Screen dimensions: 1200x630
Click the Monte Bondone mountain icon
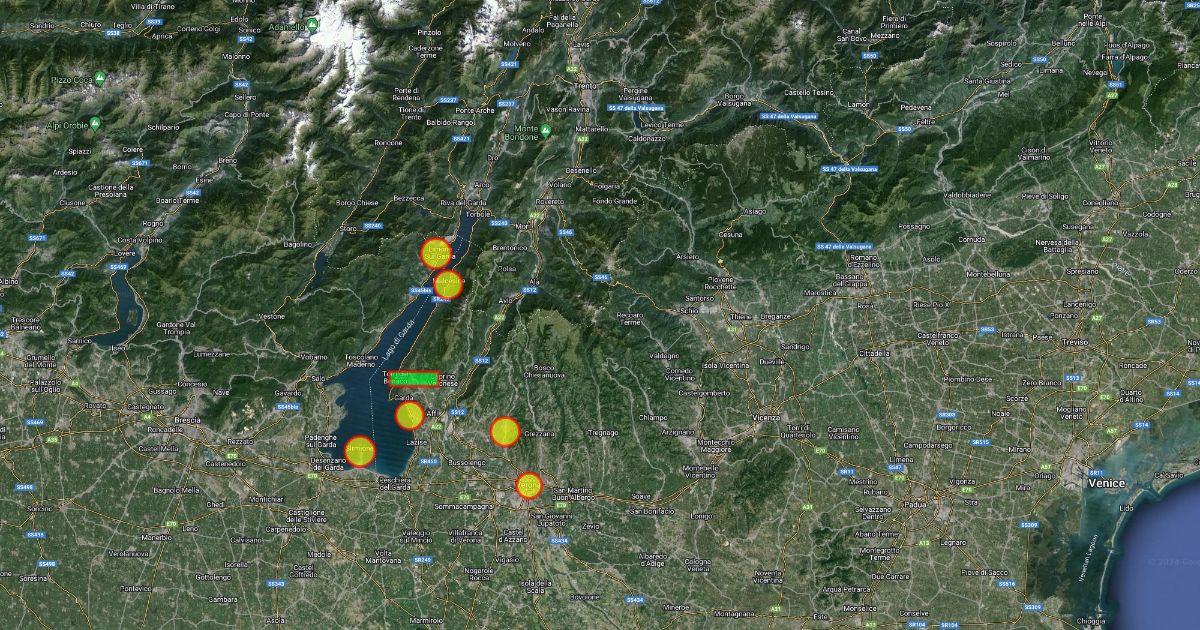(x=548, y=129)
